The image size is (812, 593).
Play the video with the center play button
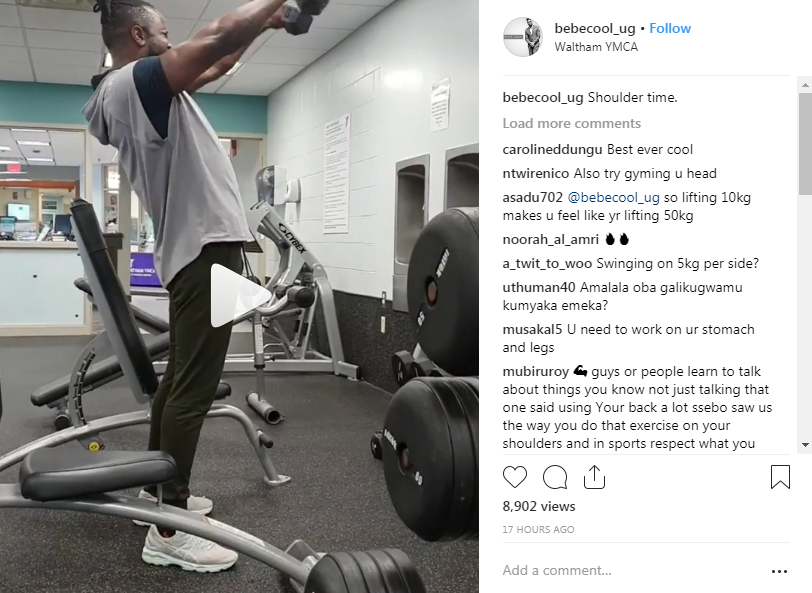[239, 296]
